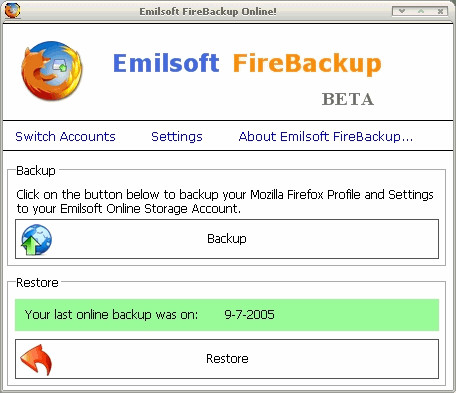Screen dimensions: 456x393
Task: Click the blue Emilsoft heading text
Action: [x=166, y=63]
